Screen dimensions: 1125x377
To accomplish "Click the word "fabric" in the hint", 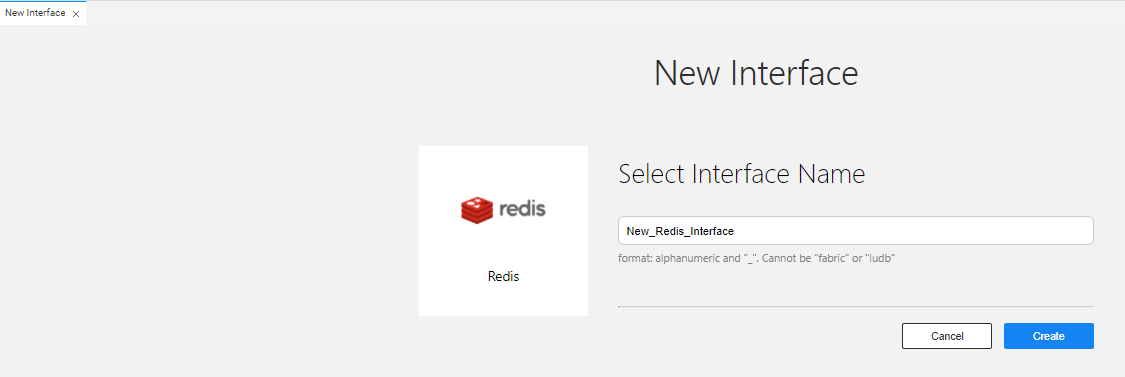I will click(x=836, y=258).
